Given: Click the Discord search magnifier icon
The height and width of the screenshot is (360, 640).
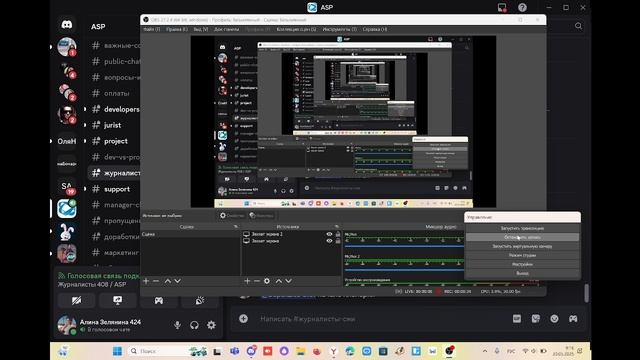Looking at the screenshot, I should pyautogui.click(x=578, y=26).
